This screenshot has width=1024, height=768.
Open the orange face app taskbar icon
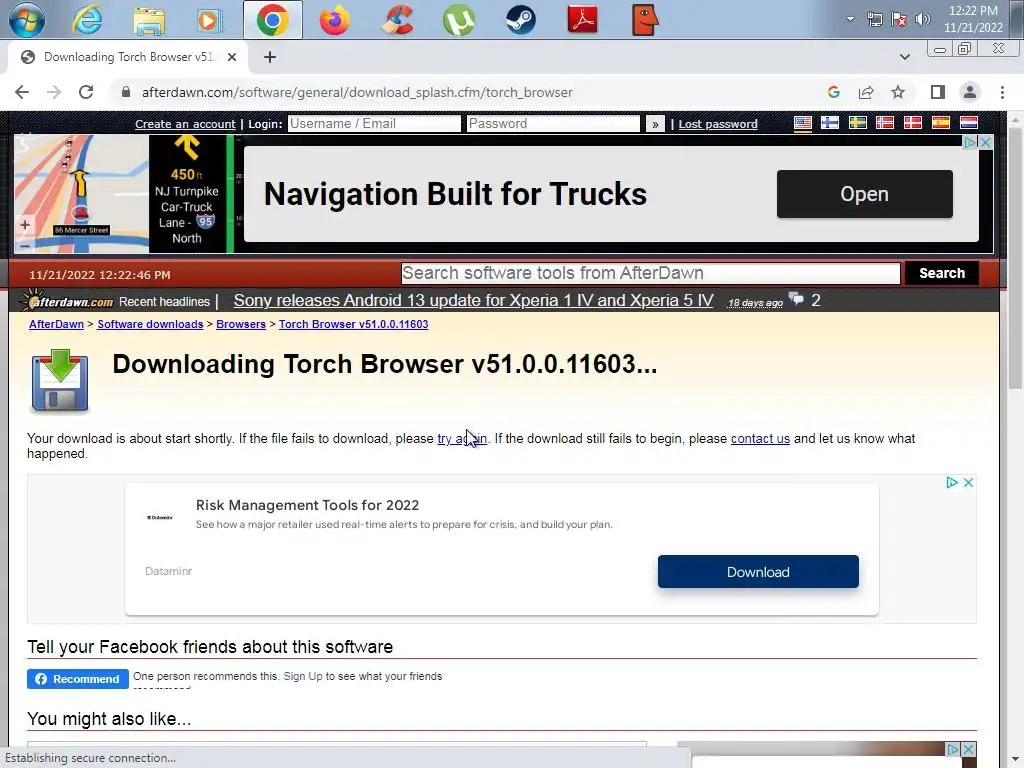[645, 20]
